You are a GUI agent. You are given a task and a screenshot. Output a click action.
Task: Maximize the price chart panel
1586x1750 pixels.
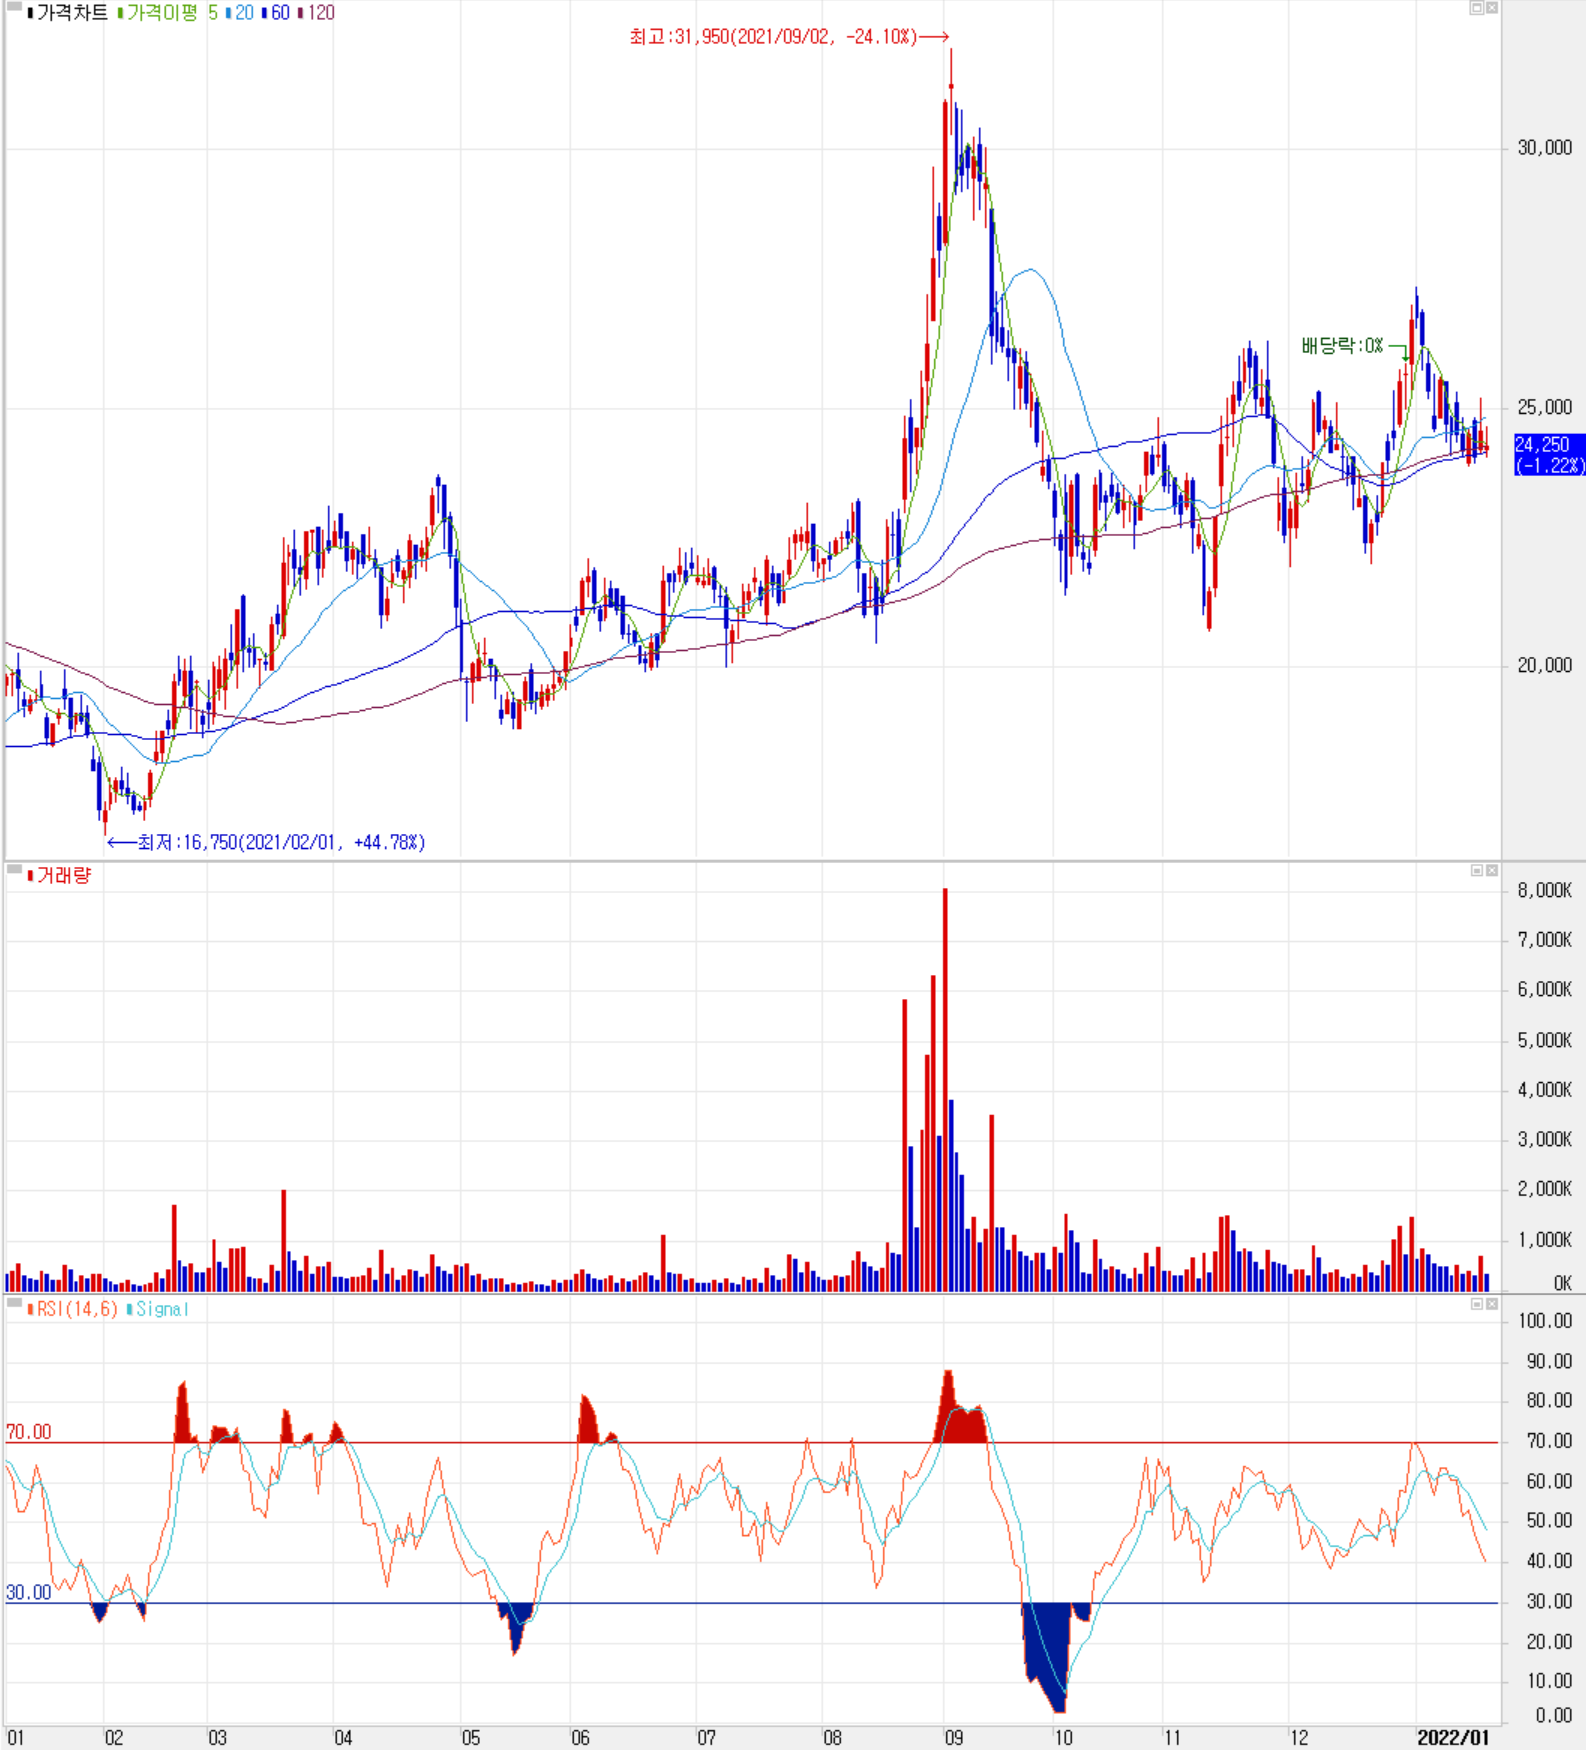[x=1476, y=8]
